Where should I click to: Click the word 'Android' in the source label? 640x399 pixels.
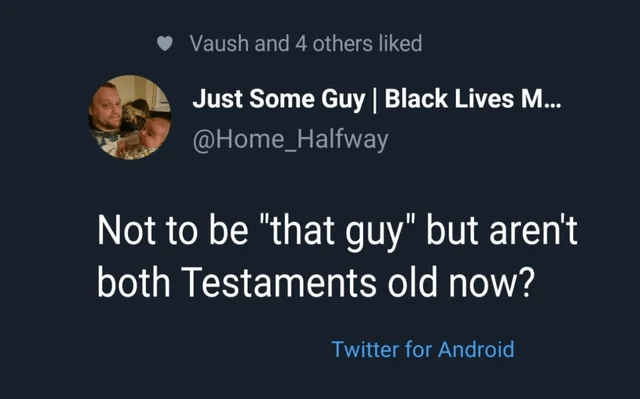coord(476,349)
